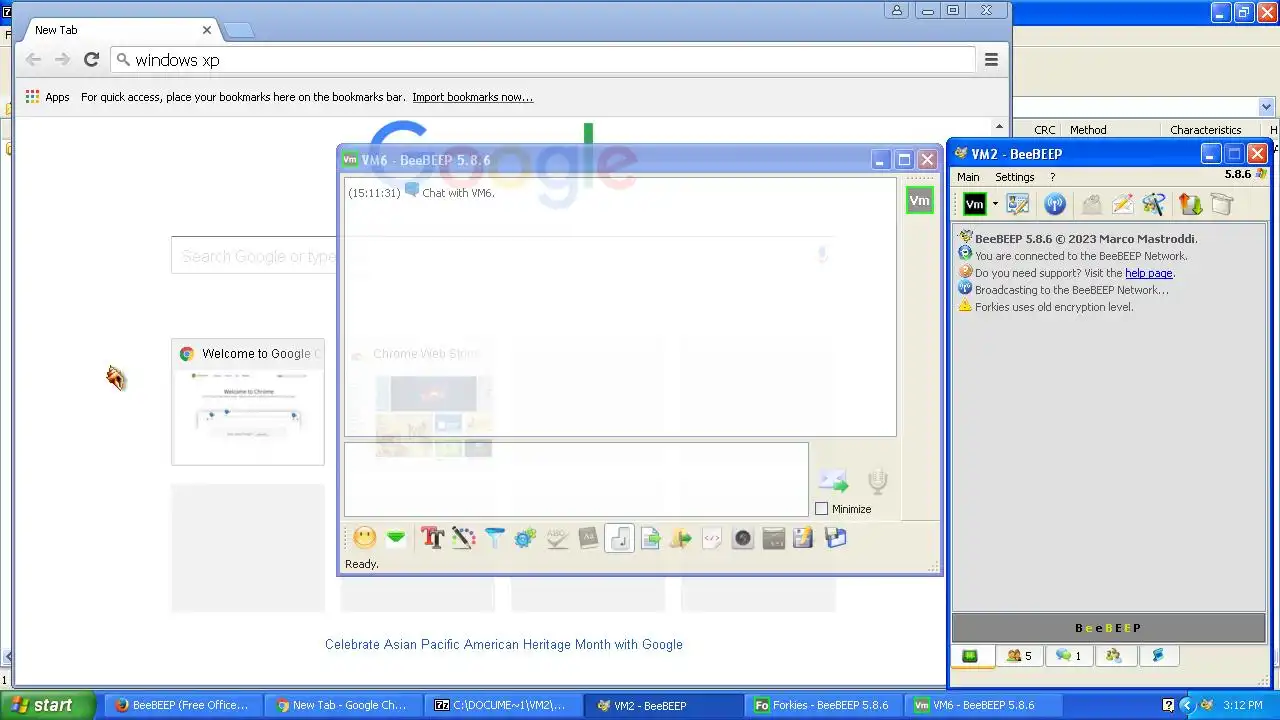Open the Settings menu in VM2 BeeBEEP
1280x720 pixels.
tap(1014, 177)
